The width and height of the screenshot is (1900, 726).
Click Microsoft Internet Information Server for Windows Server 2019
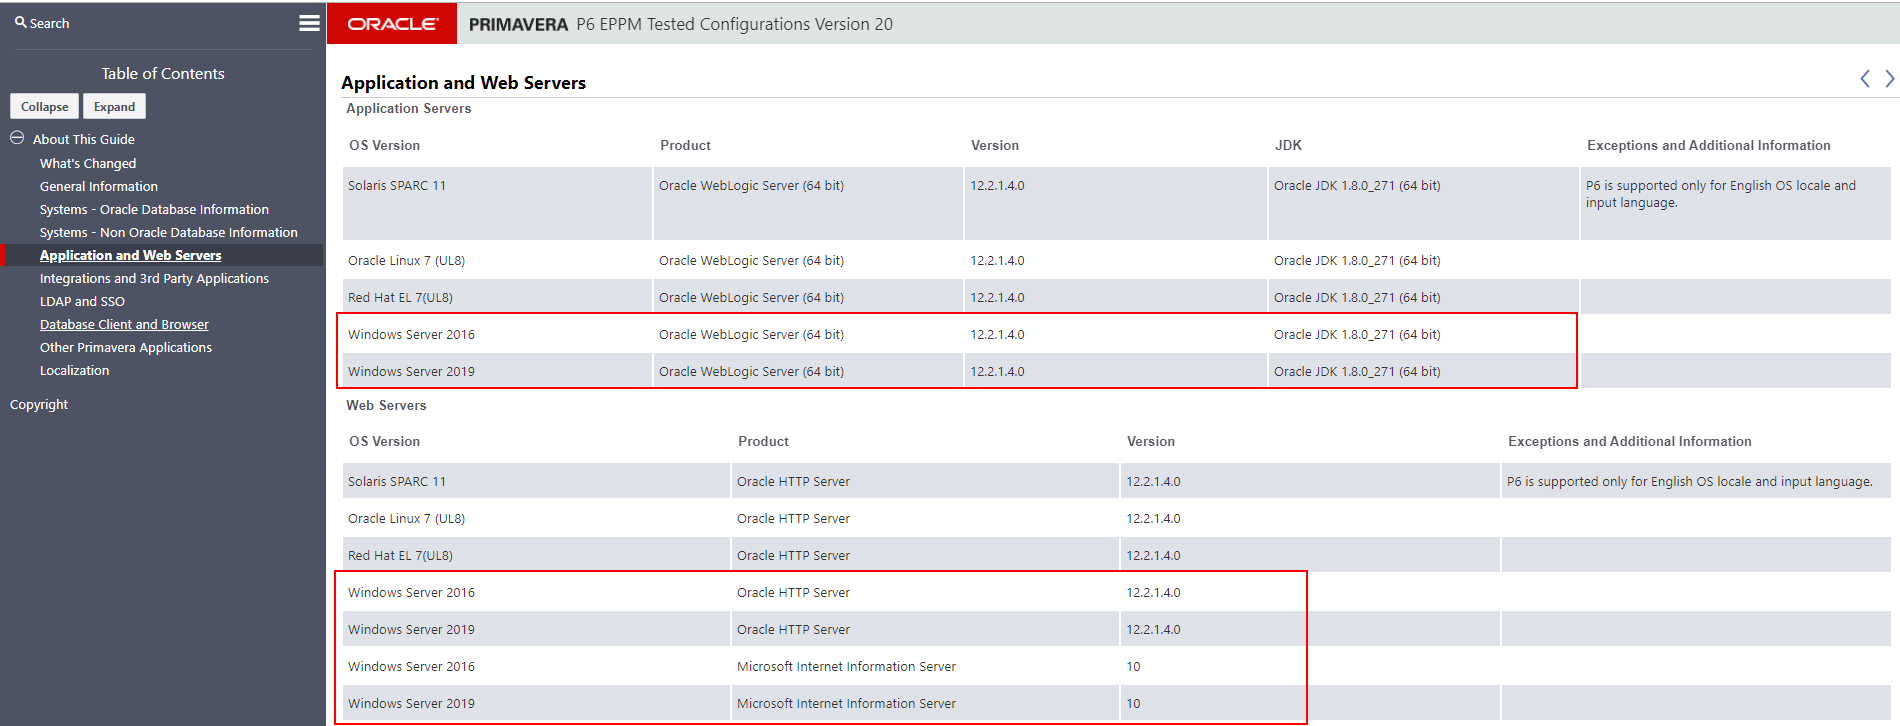846,703
